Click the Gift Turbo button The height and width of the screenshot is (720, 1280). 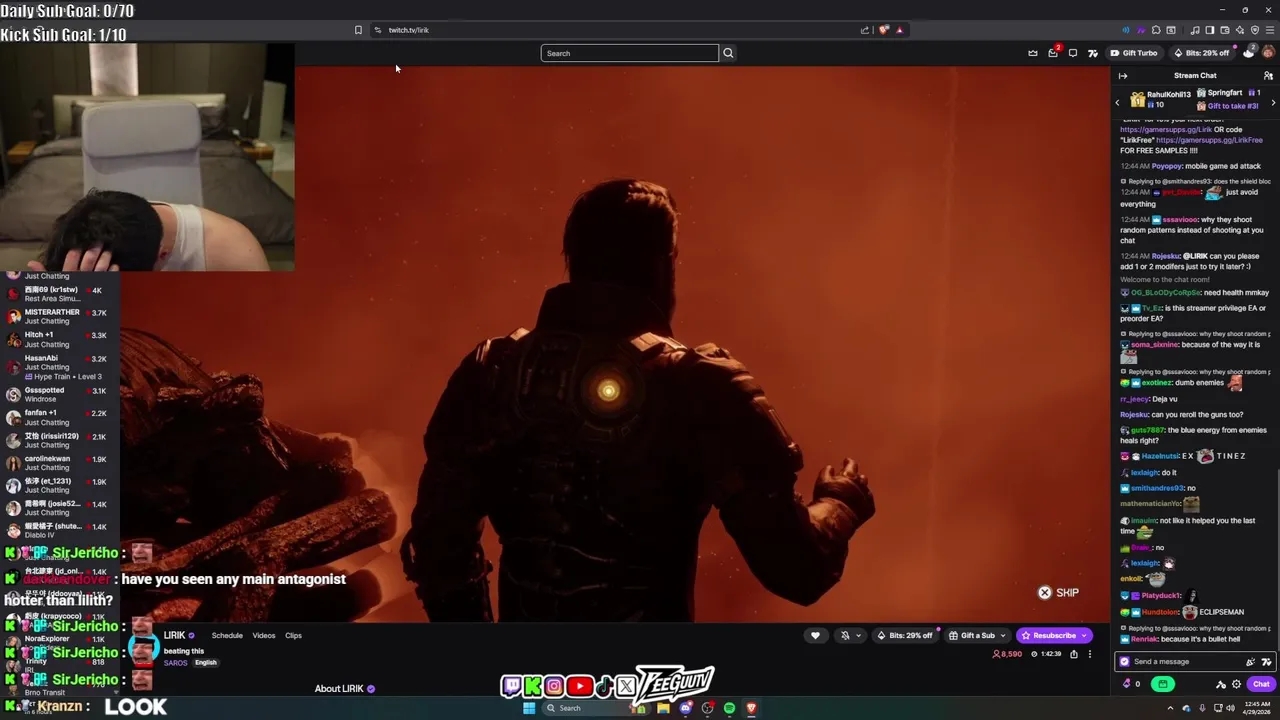pyautogui.click(x=1134, y=53)
